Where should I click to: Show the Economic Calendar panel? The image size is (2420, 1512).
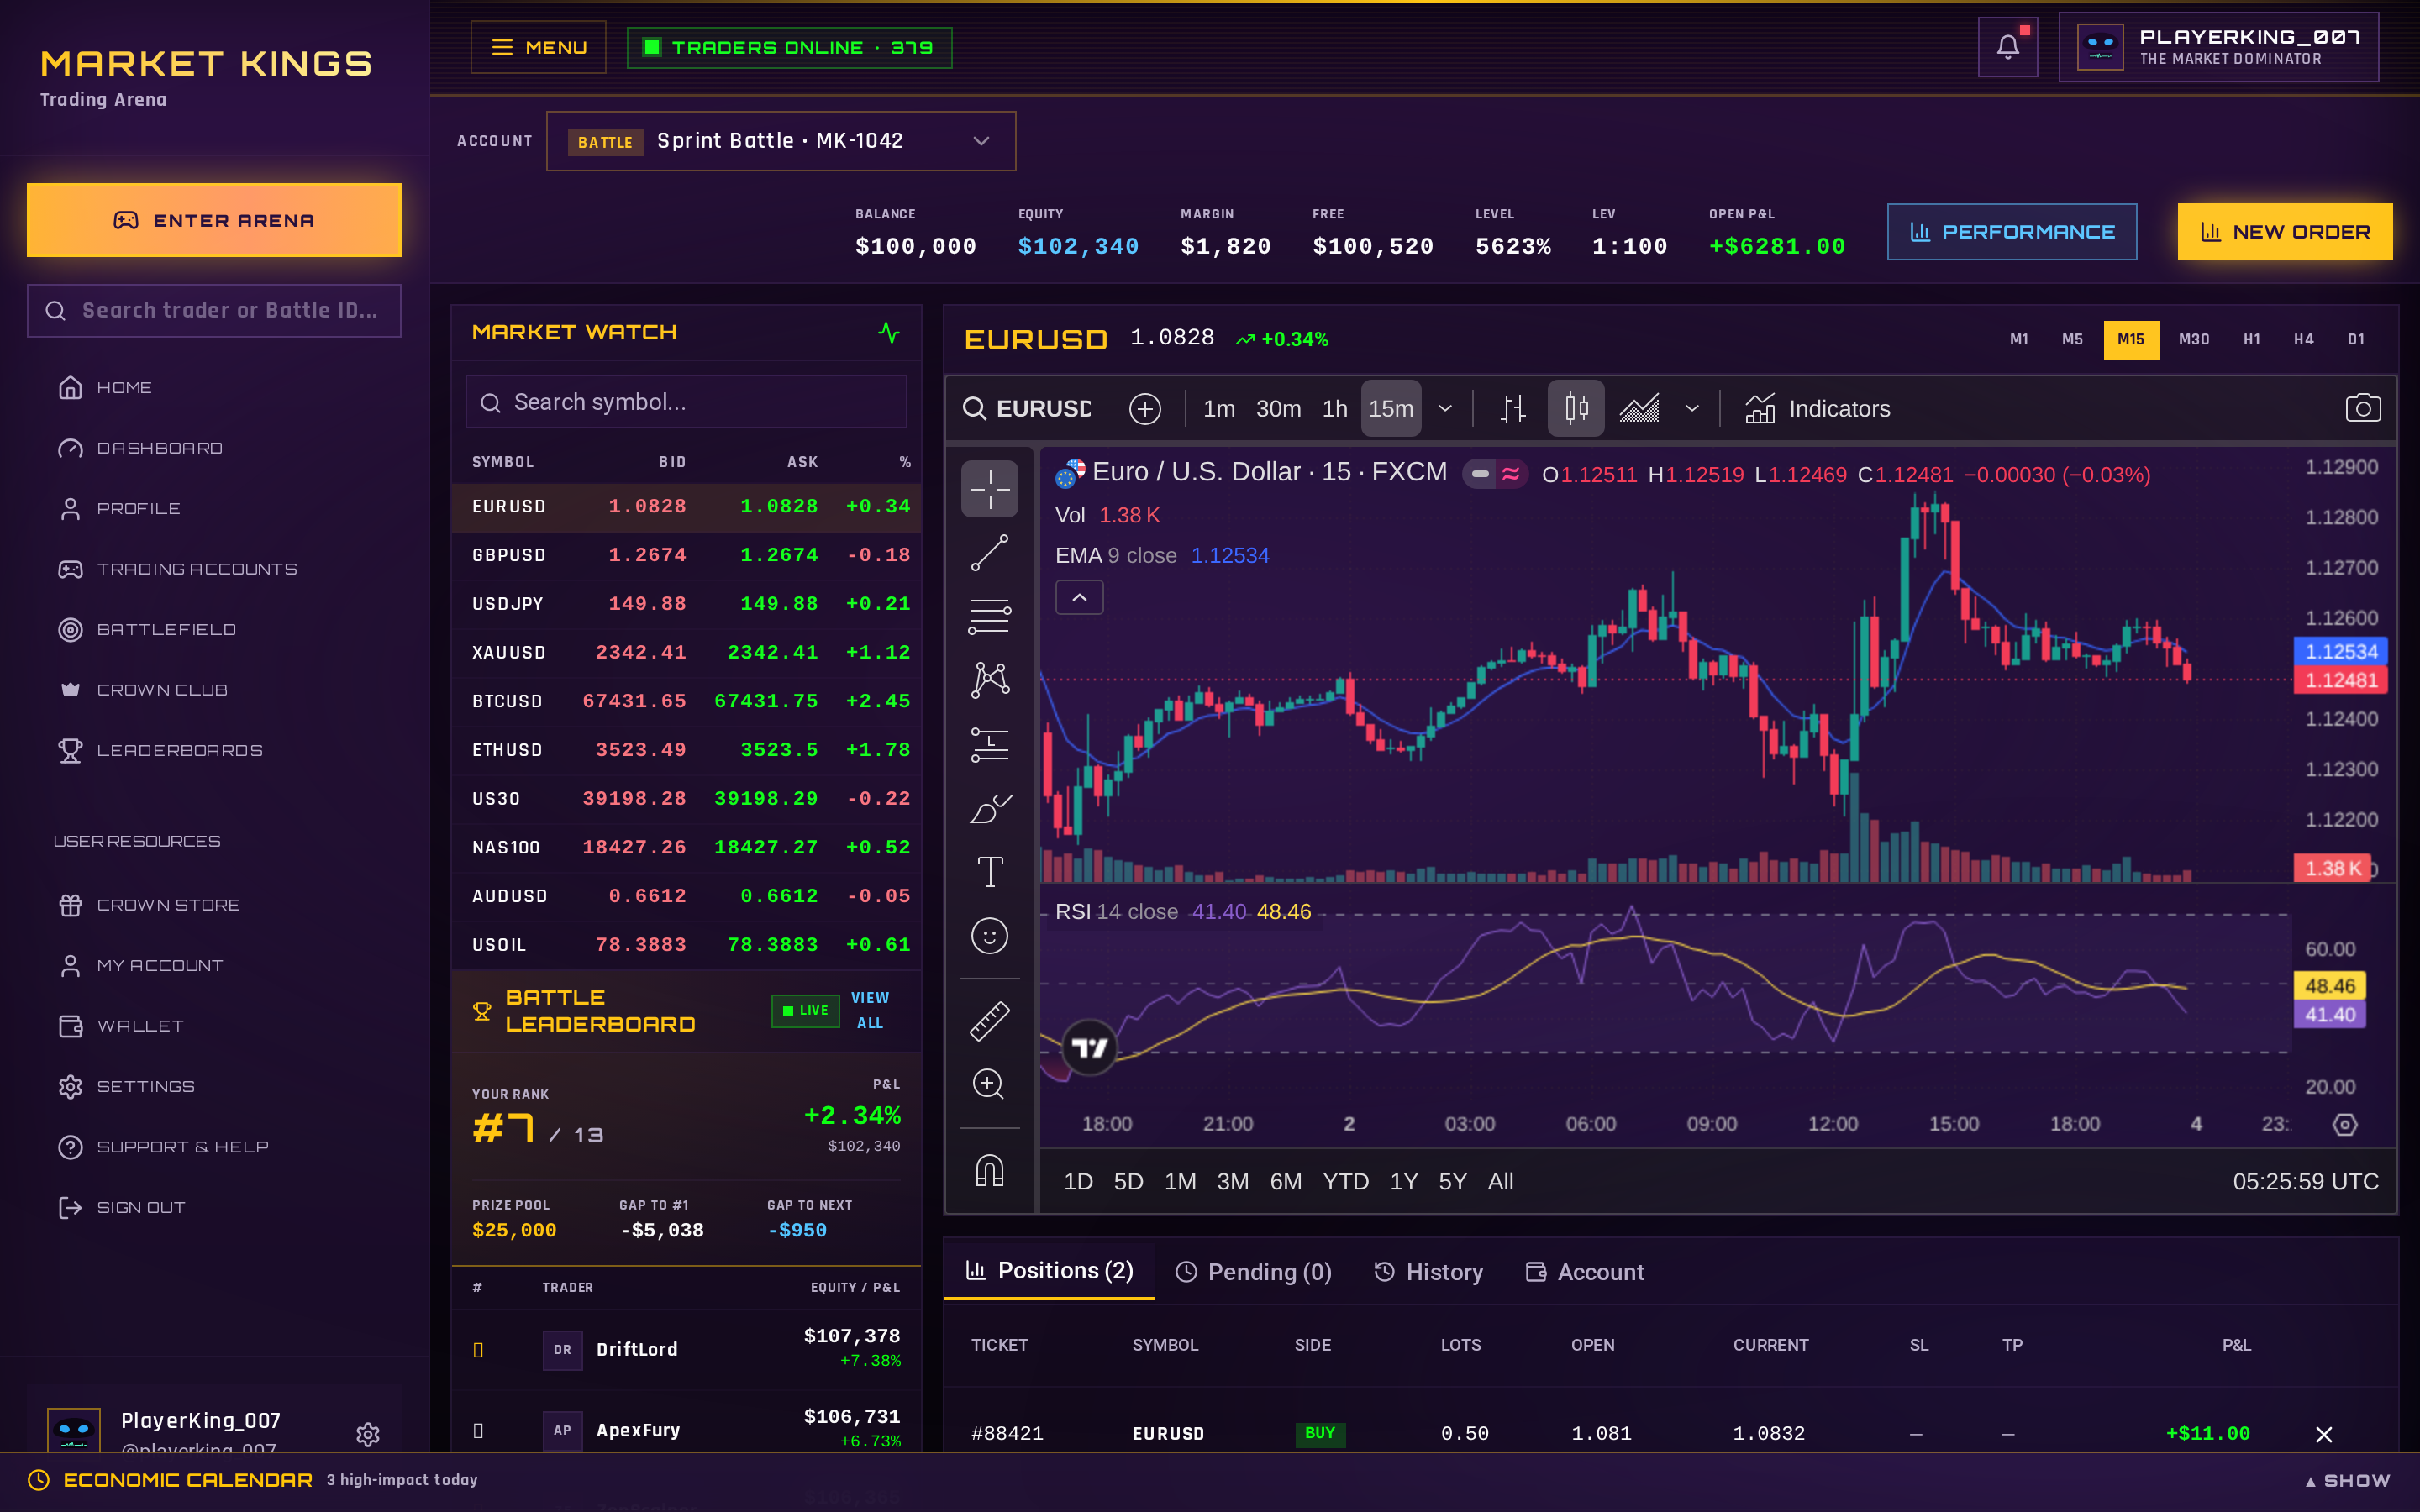point(2347,1481)
